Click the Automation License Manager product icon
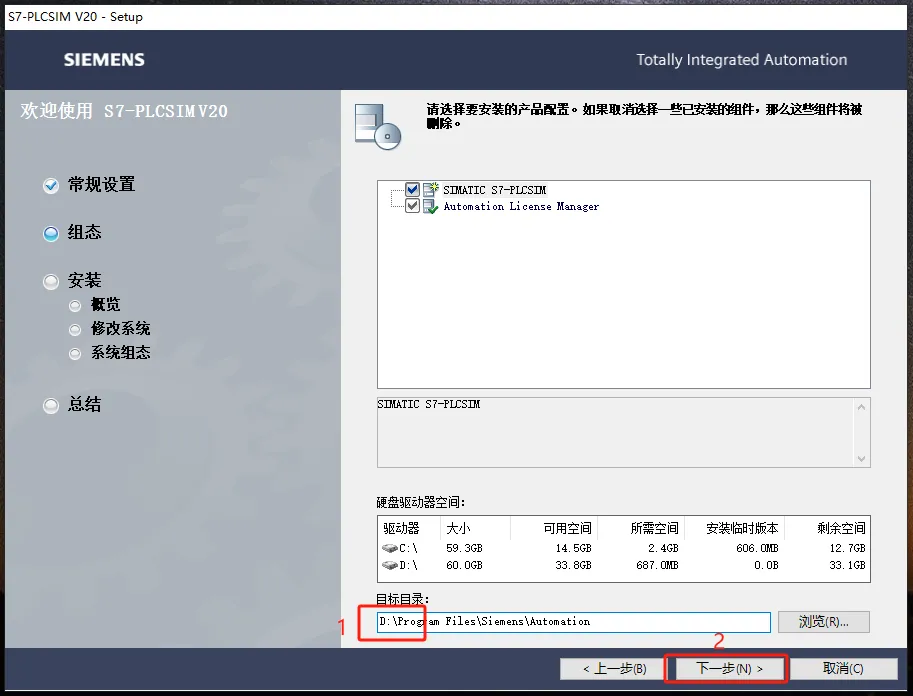The image size is (913, 696). pos(430,206)
